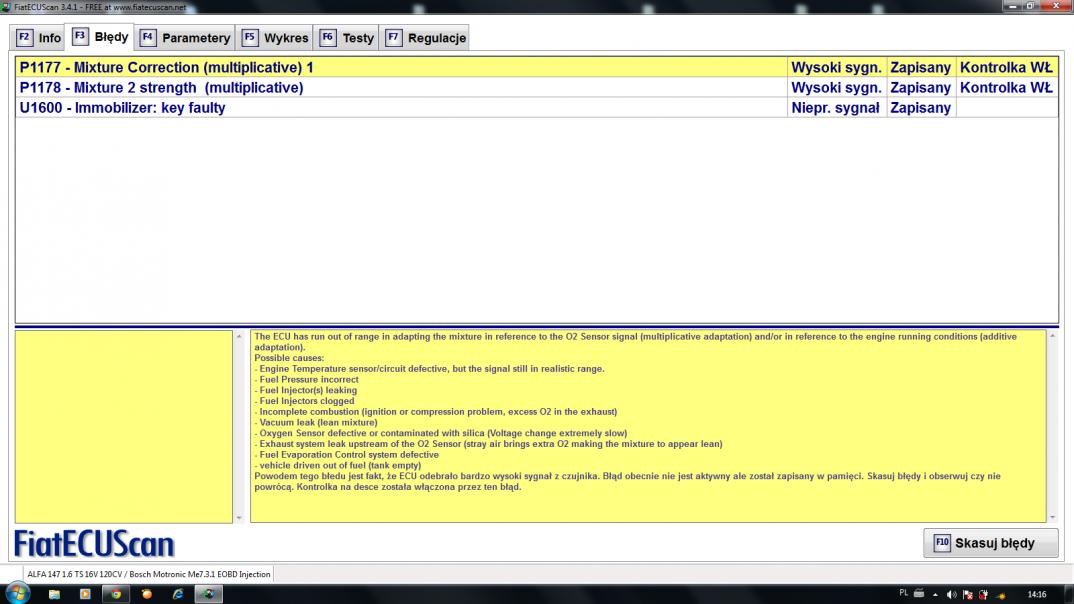Open the Info tab
Screen dimensions: 1074x604
(x=38, y=38)
